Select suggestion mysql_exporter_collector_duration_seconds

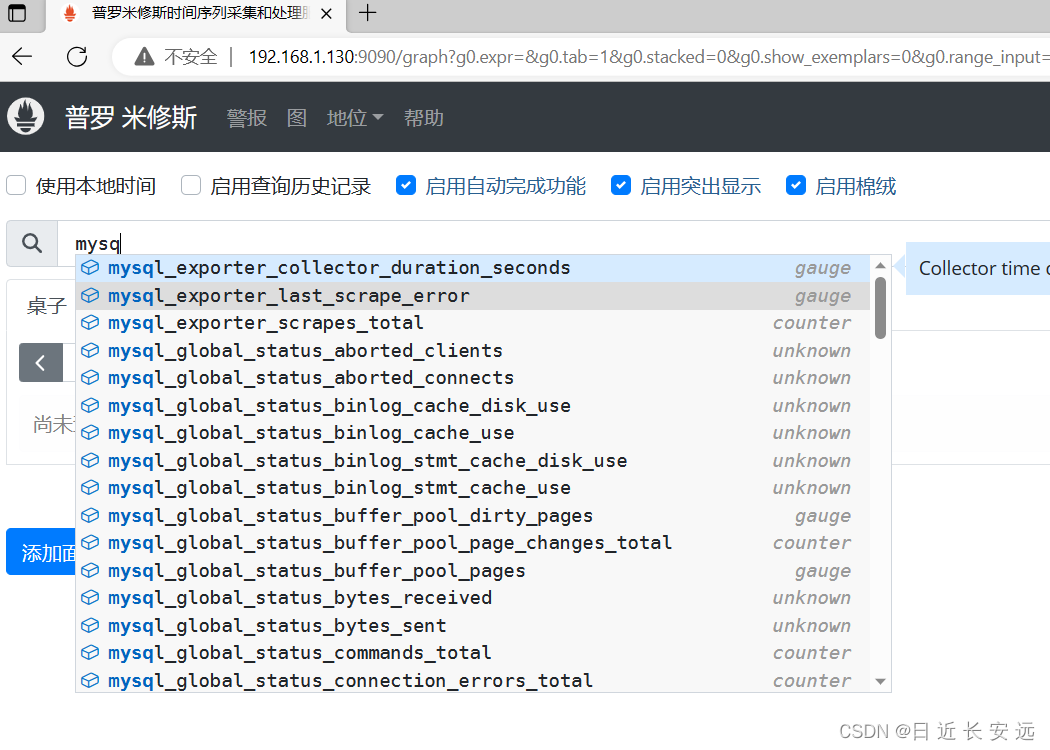(472, 268)
